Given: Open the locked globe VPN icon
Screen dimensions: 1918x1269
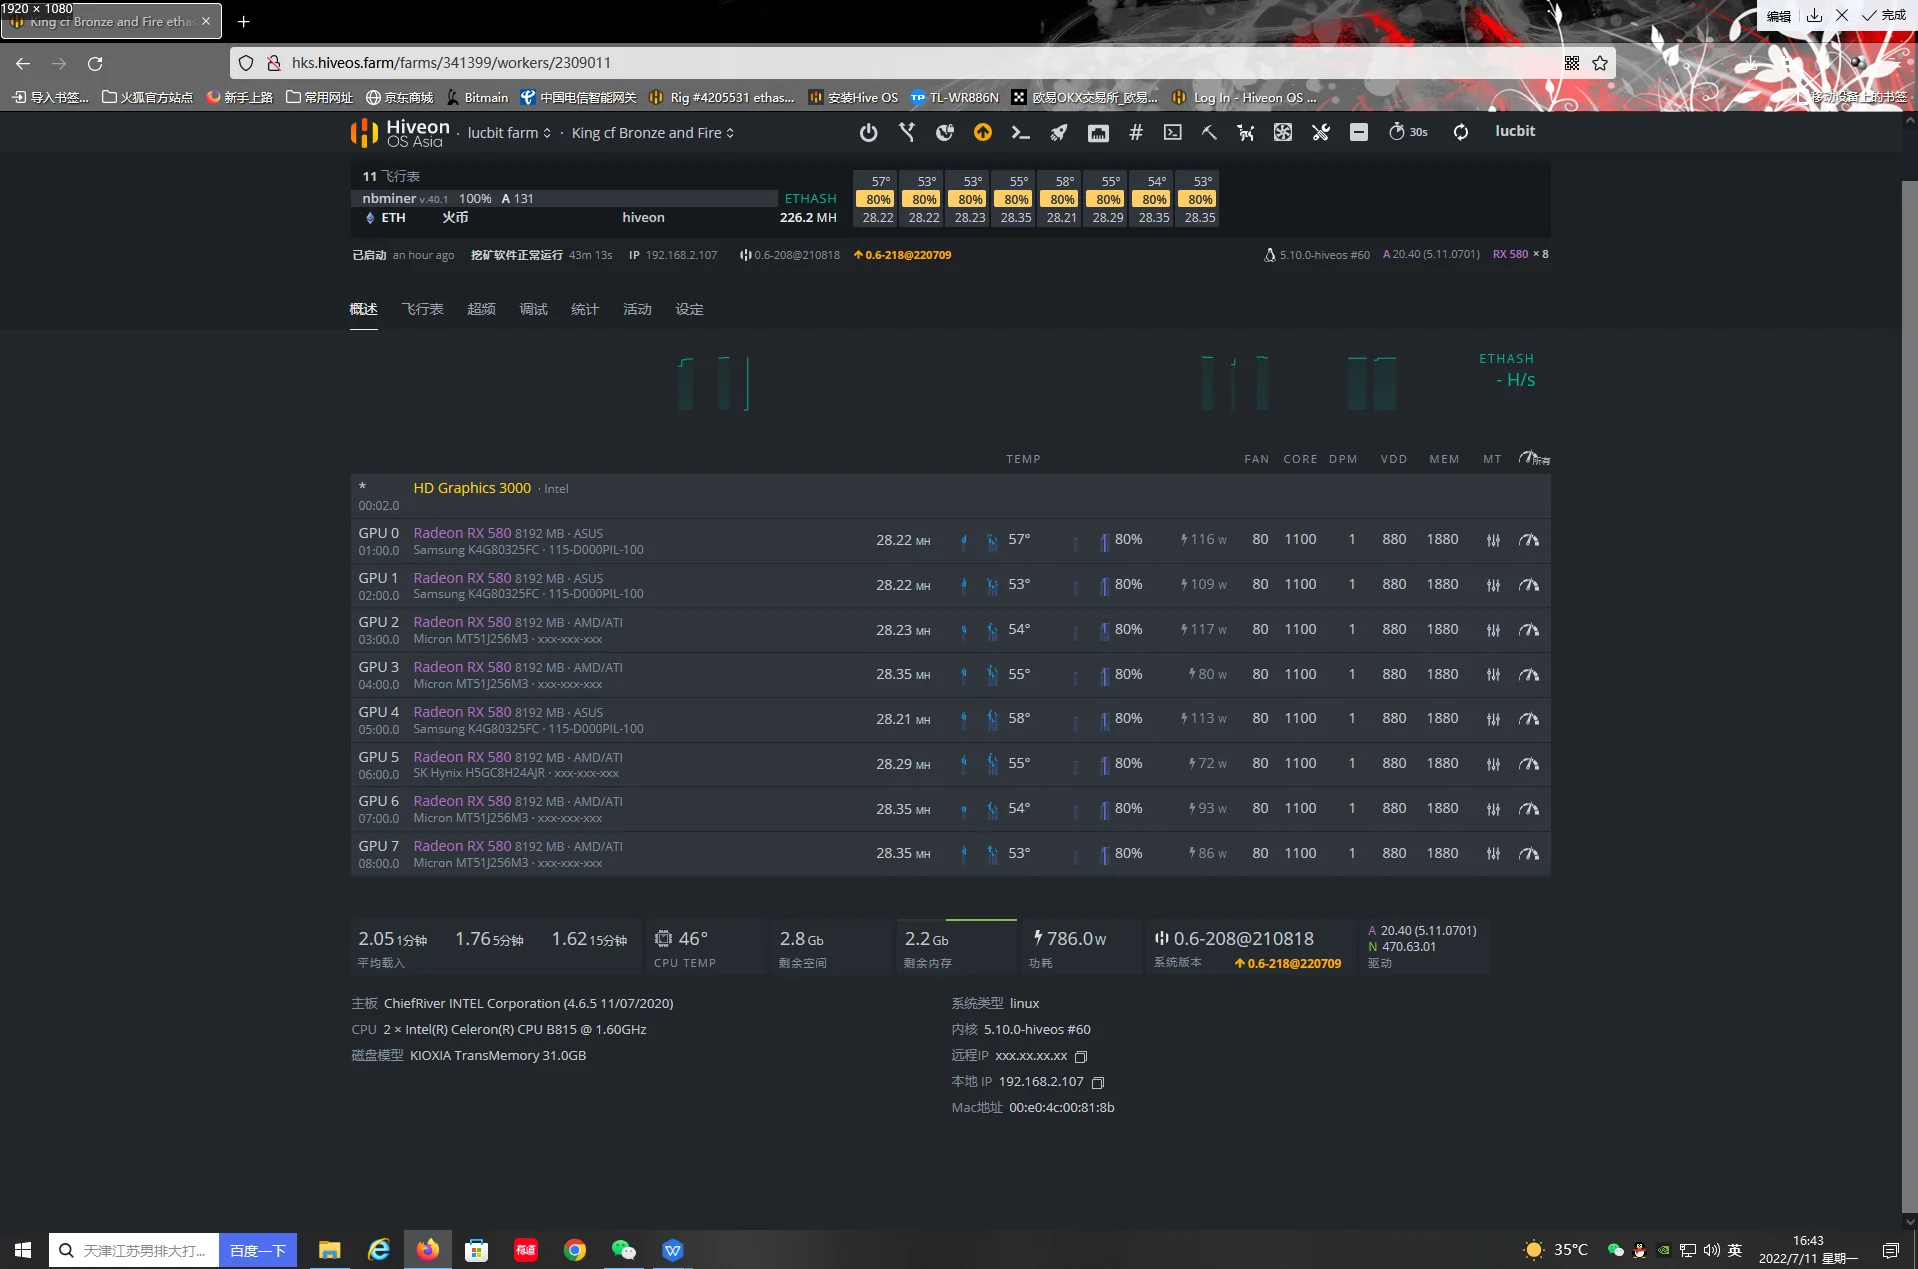Looking at the screenshot, I should [x=945, y=132].
